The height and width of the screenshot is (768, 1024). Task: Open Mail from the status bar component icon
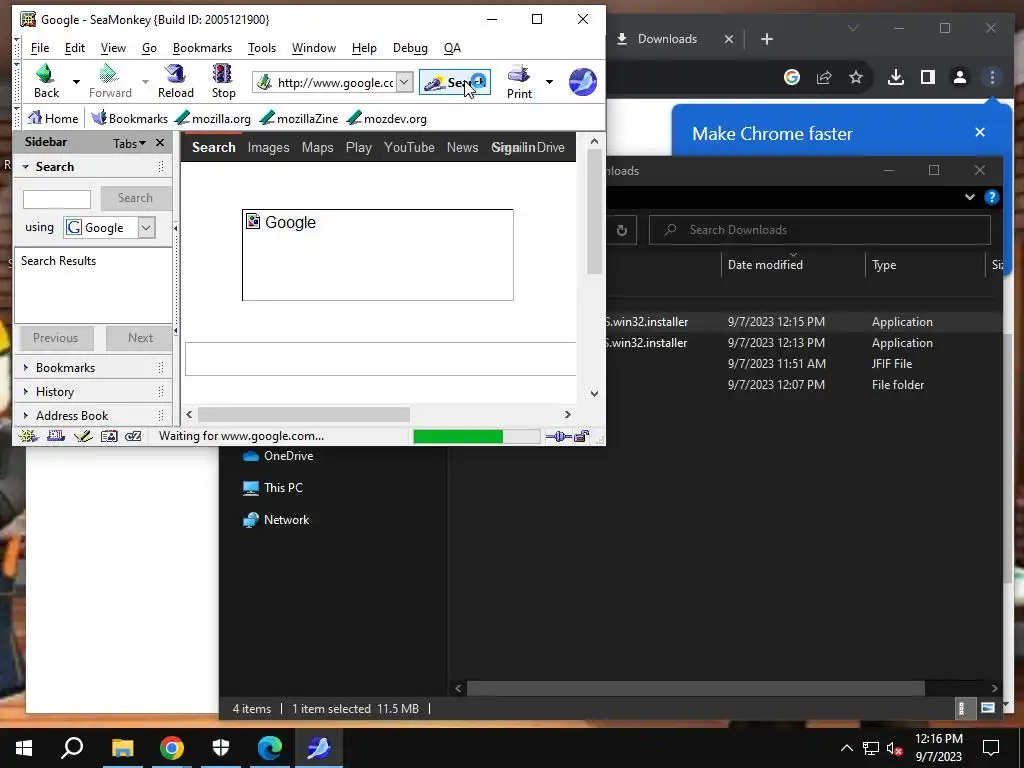[x=56, y=436]
